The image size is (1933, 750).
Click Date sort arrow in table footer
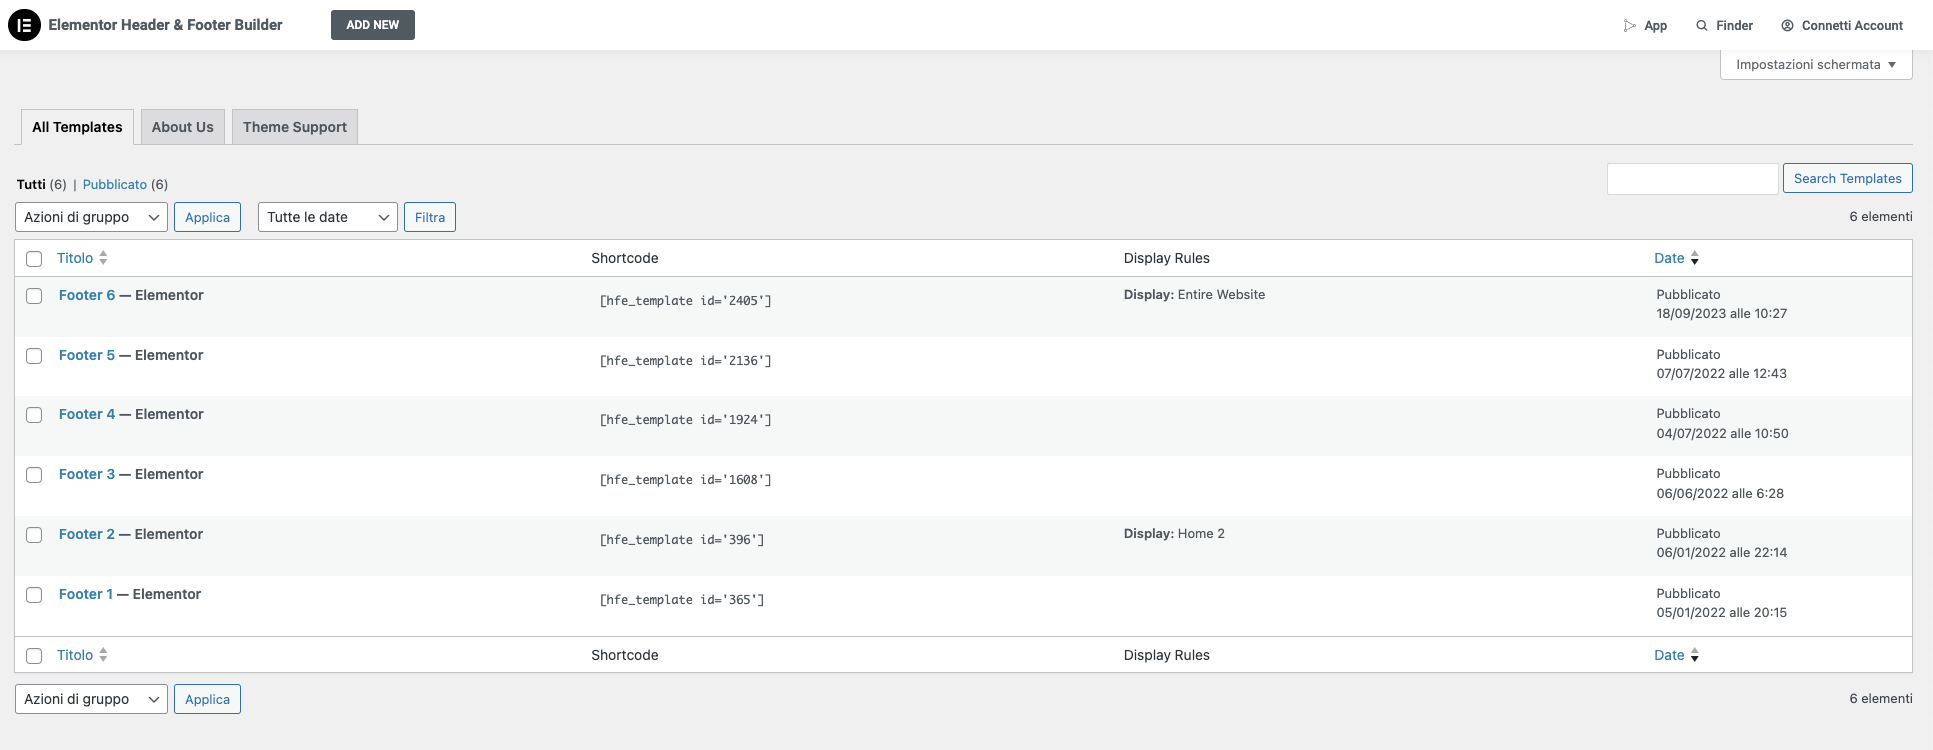click(x=1694, y=656)
